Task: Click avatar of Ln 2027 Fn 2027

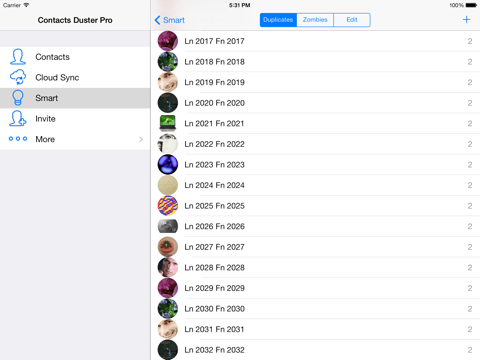Action: [168, 247]
